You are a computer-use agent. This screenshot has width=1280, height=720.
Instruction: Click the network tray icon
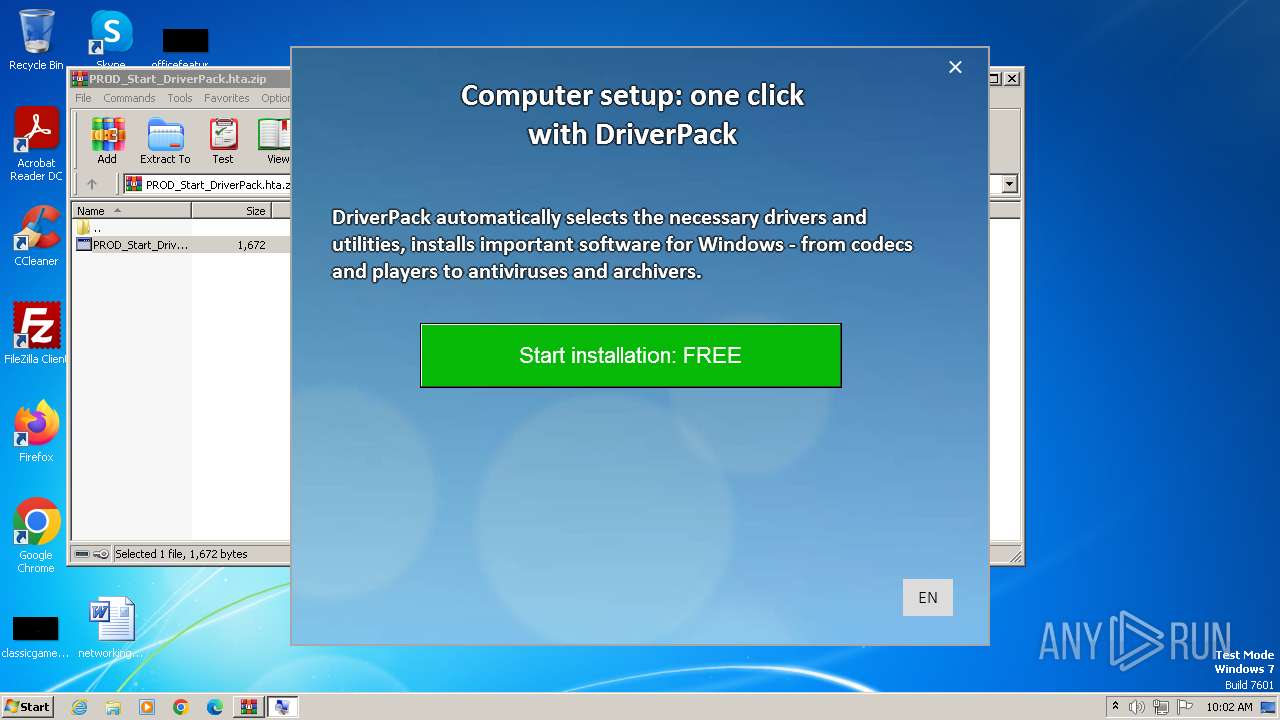point(1161,707)
